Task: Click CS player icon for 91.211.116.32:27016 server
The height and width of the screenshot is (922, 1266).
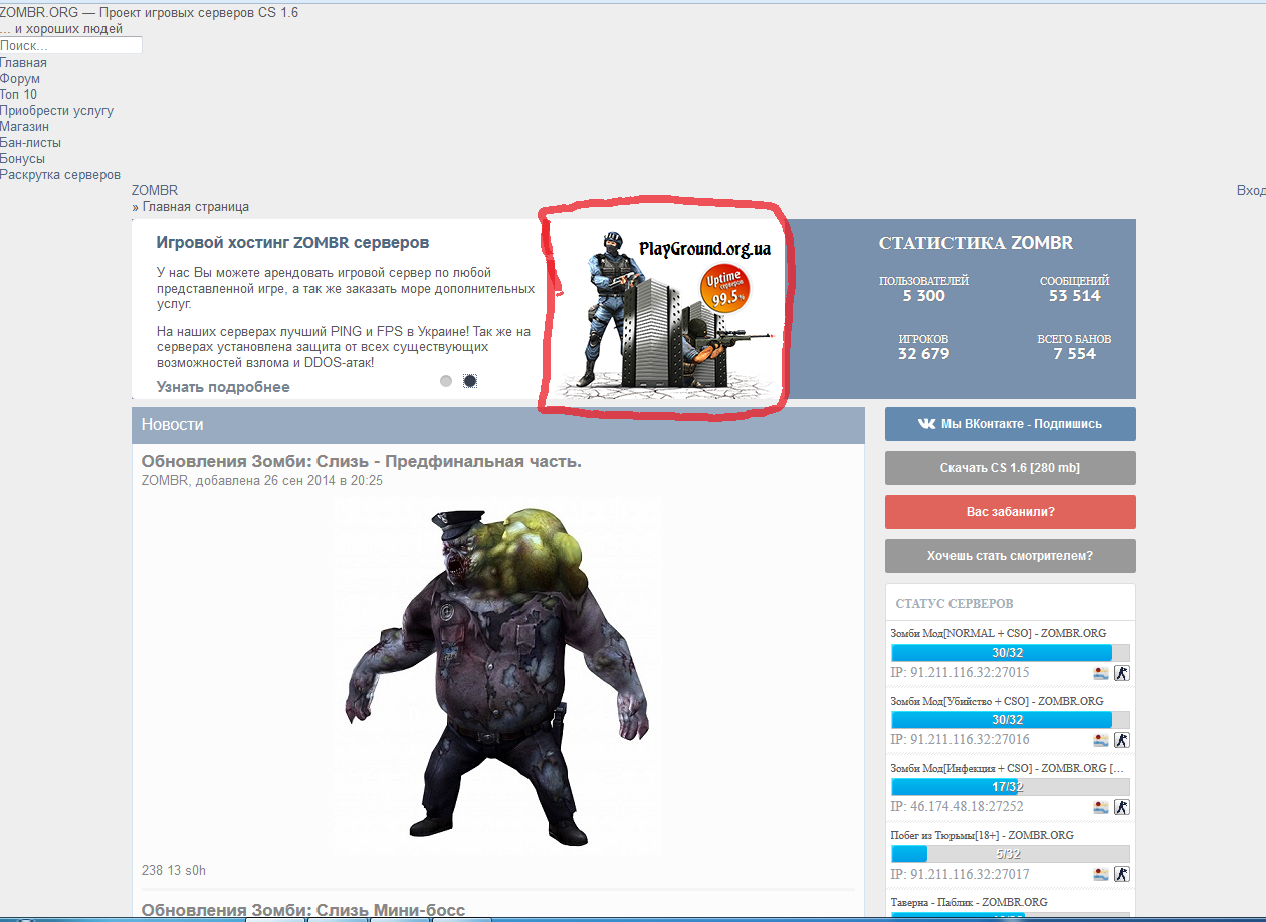Action: pyautogui.click(x=1122, y=740)
